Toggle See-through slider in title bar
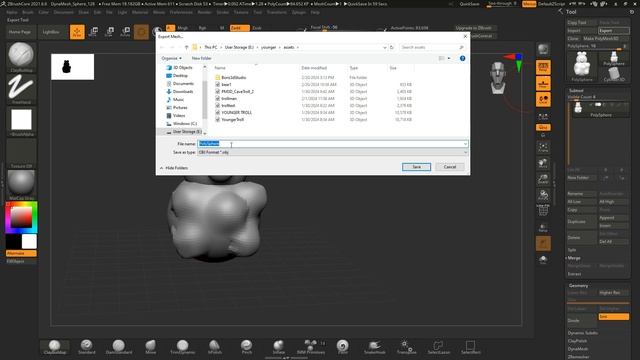Screen dimensions: 640x360 click(502, 4)
